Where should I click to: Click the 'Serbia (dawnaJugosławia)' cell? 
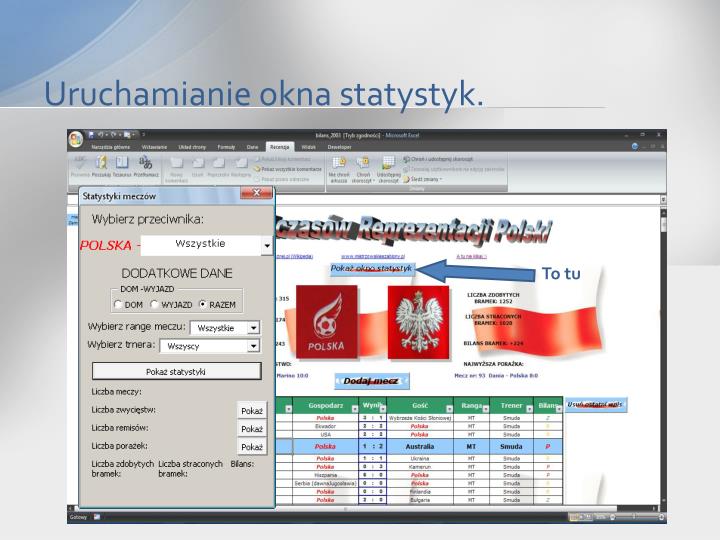pyautogui.click(x=326, y=483)
